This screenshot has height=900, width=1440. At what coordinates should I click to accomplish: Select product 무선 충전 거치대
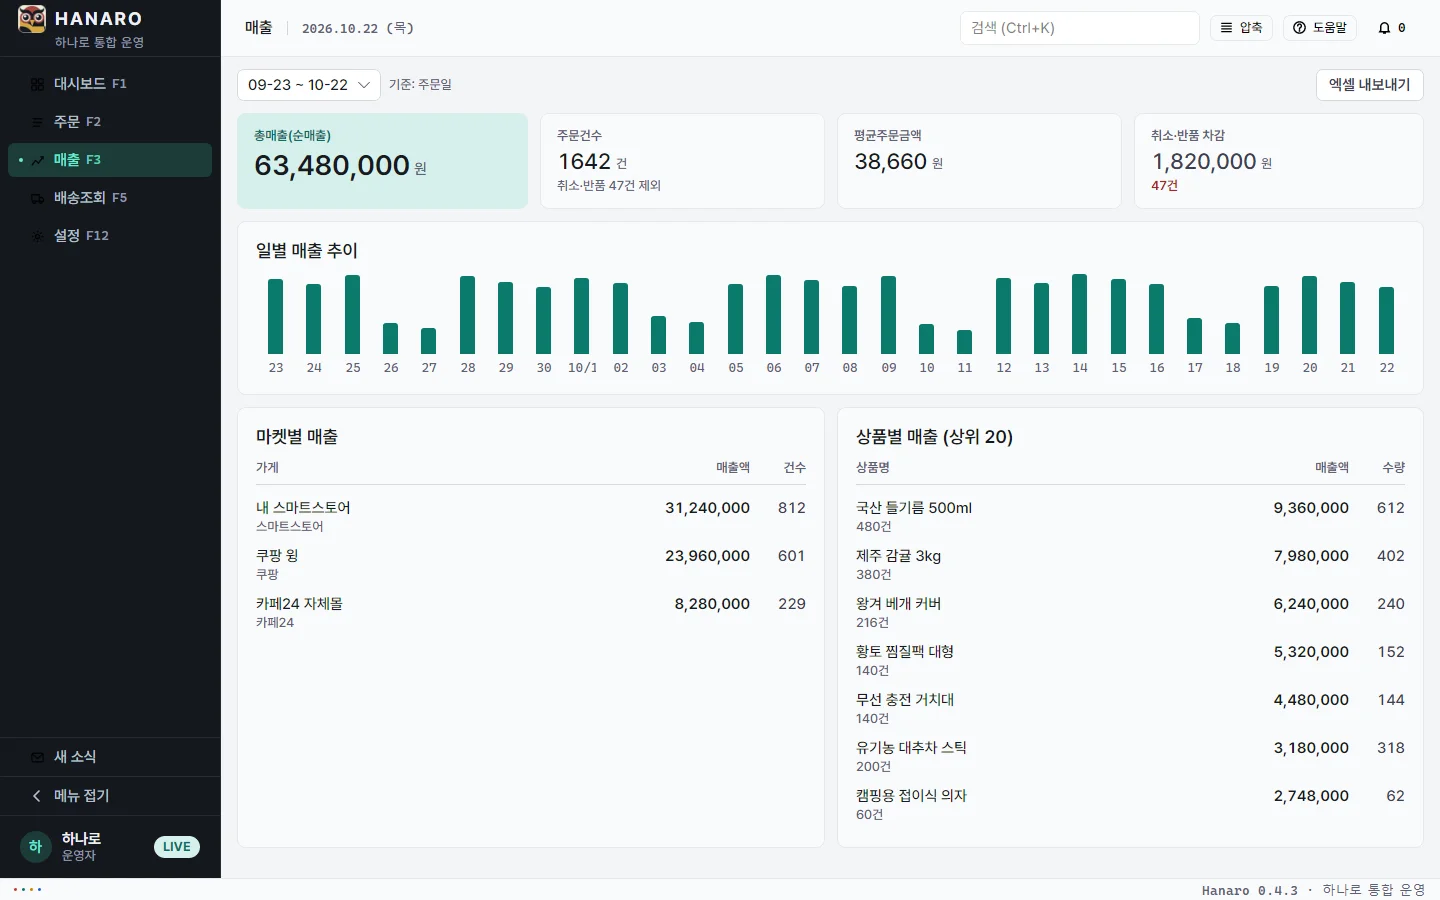(1130, 708)
